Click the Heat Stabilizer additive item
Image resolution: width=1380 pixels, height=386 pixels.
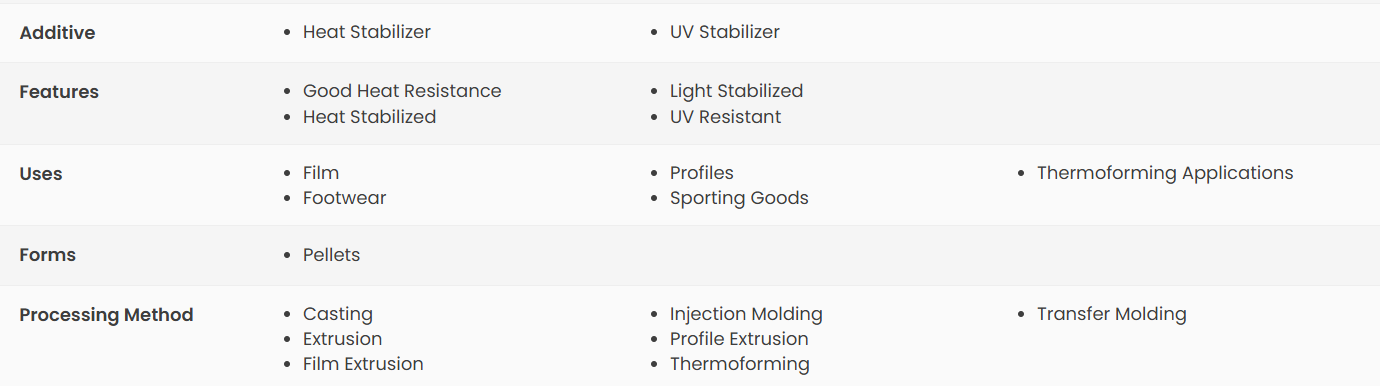367,32
